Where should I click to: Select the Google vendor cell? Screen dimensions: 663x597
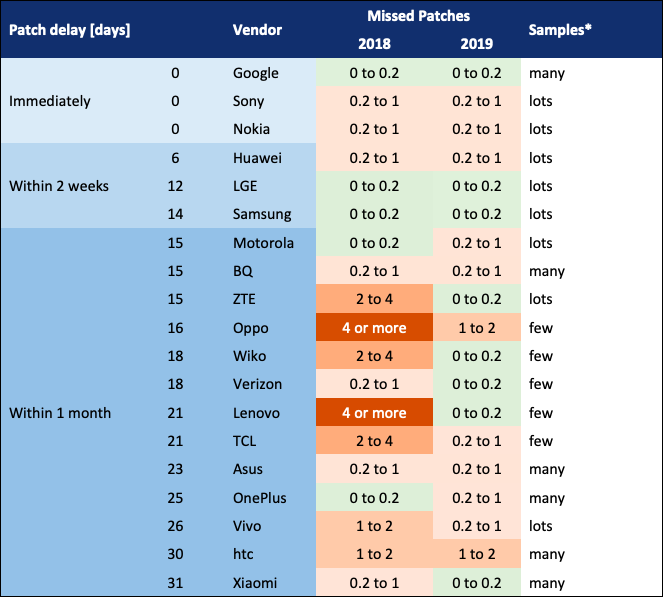pyautogui.click(x=256, y=73)
